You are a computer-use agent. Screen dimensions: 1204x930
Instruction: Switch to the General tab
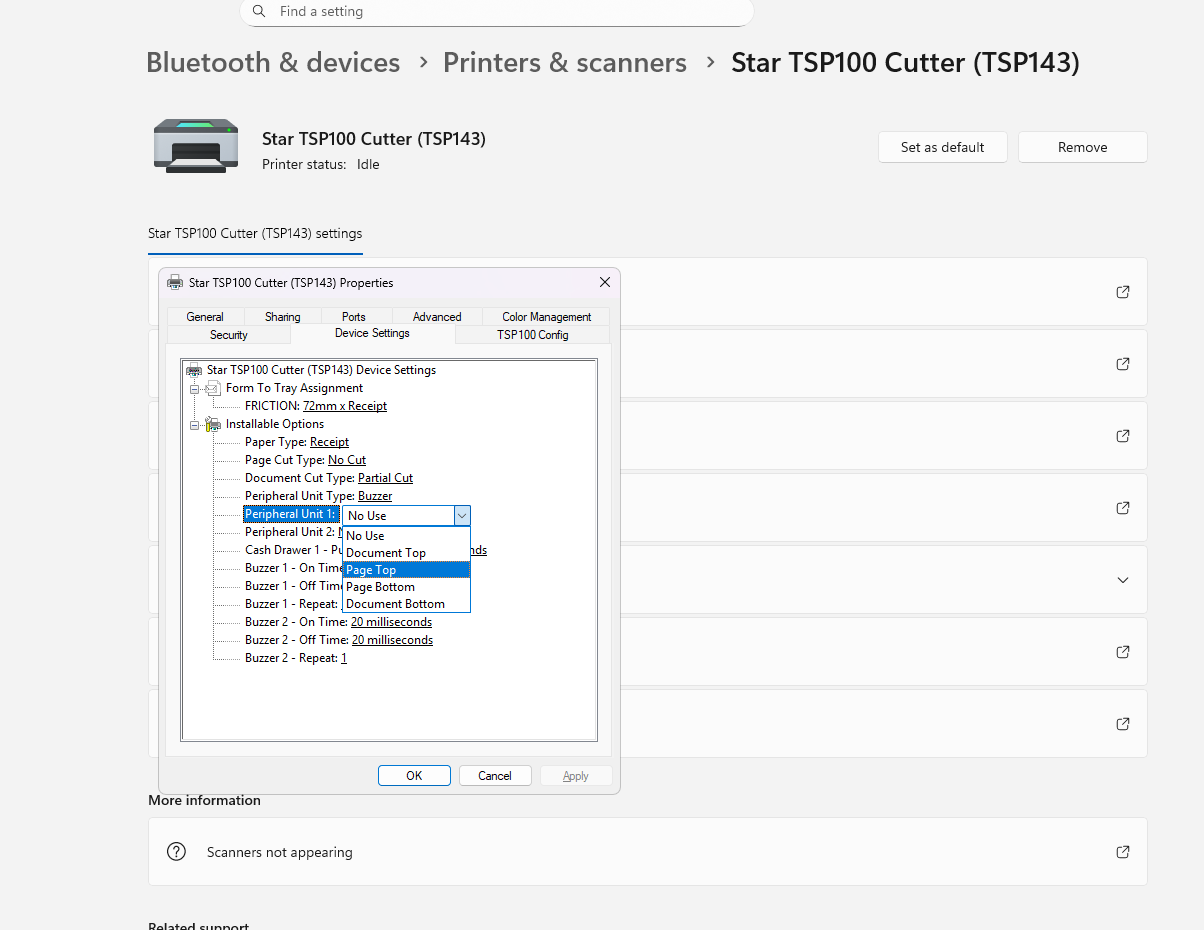pyautogui.click(x=205, y=317)
